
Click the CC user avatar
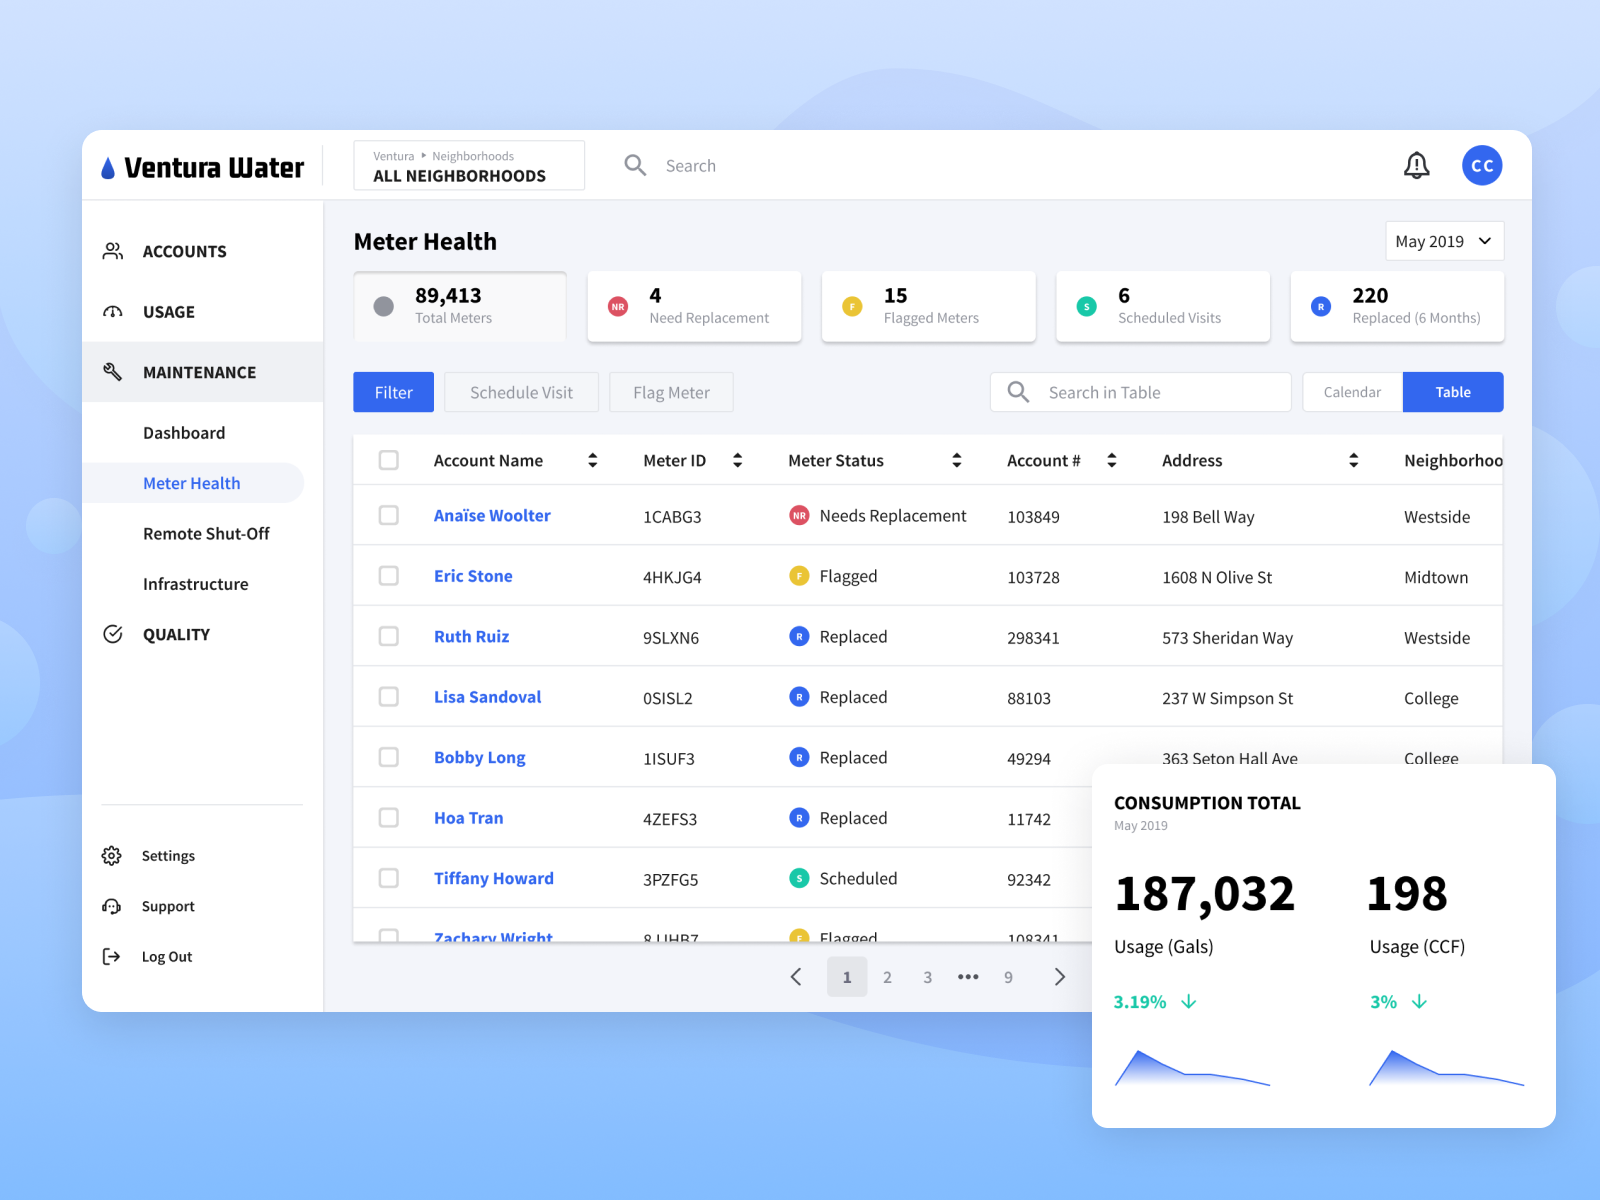tap(1482, 165)
